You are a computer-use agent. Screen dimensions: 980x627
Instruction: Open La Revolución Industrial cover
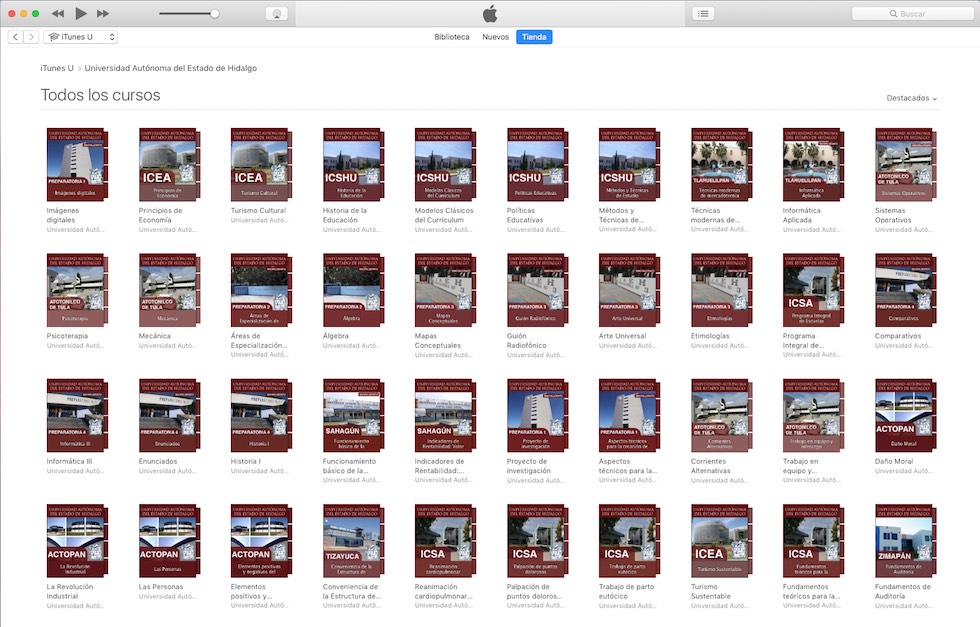[77, 541]
